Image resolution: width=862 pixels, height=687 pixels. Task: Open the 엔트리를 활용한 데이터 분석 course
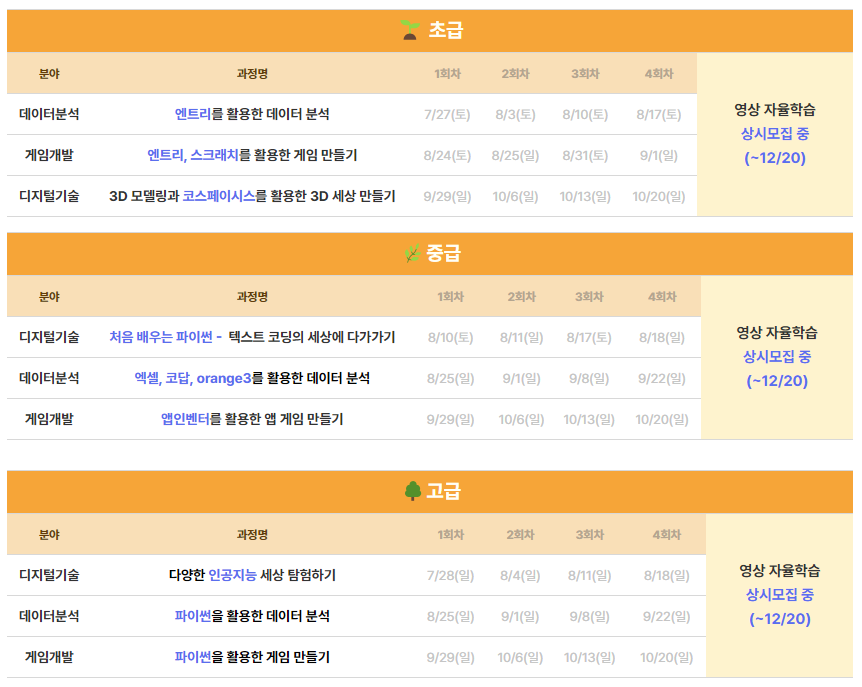[x=252, y=114]
